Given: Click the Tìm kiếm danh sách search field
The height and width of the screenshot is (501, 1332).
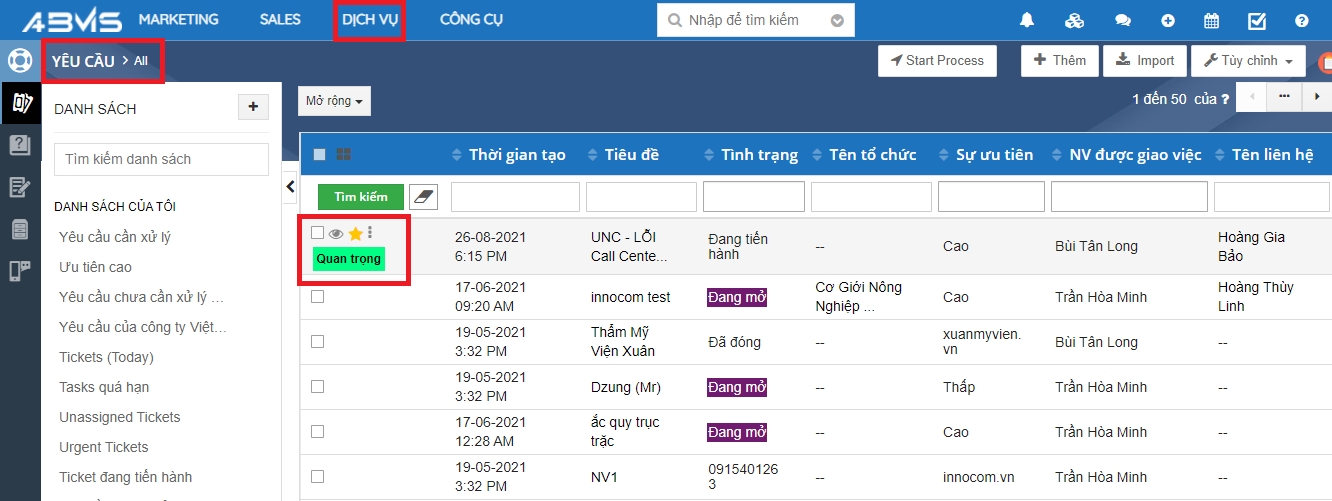Looking at the screenshot, I should click(x=161, y=159).
